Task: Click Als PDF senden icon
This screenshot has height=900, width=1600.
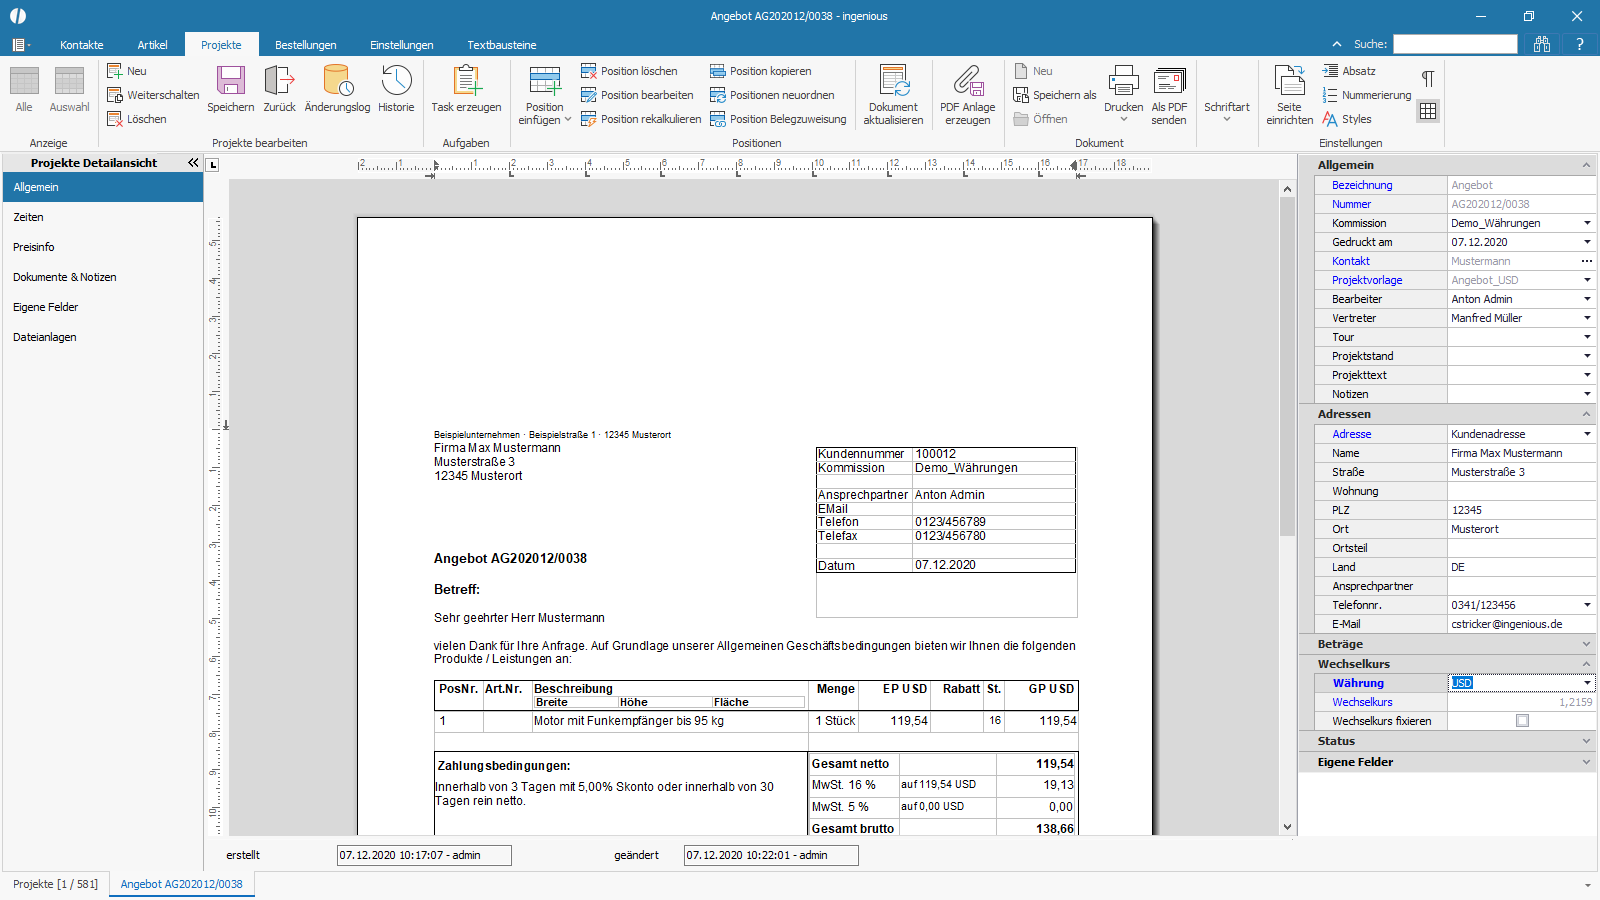Action: point(1169,80)
